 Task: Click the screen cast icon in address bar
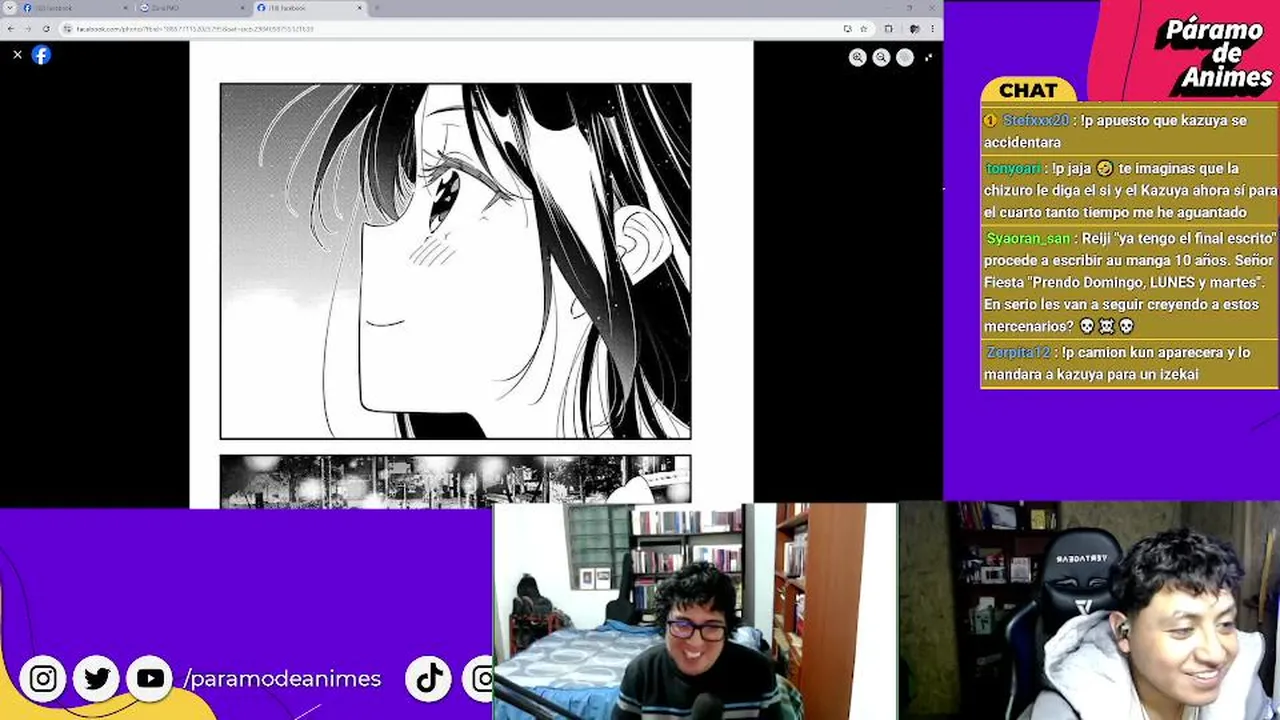847,29
